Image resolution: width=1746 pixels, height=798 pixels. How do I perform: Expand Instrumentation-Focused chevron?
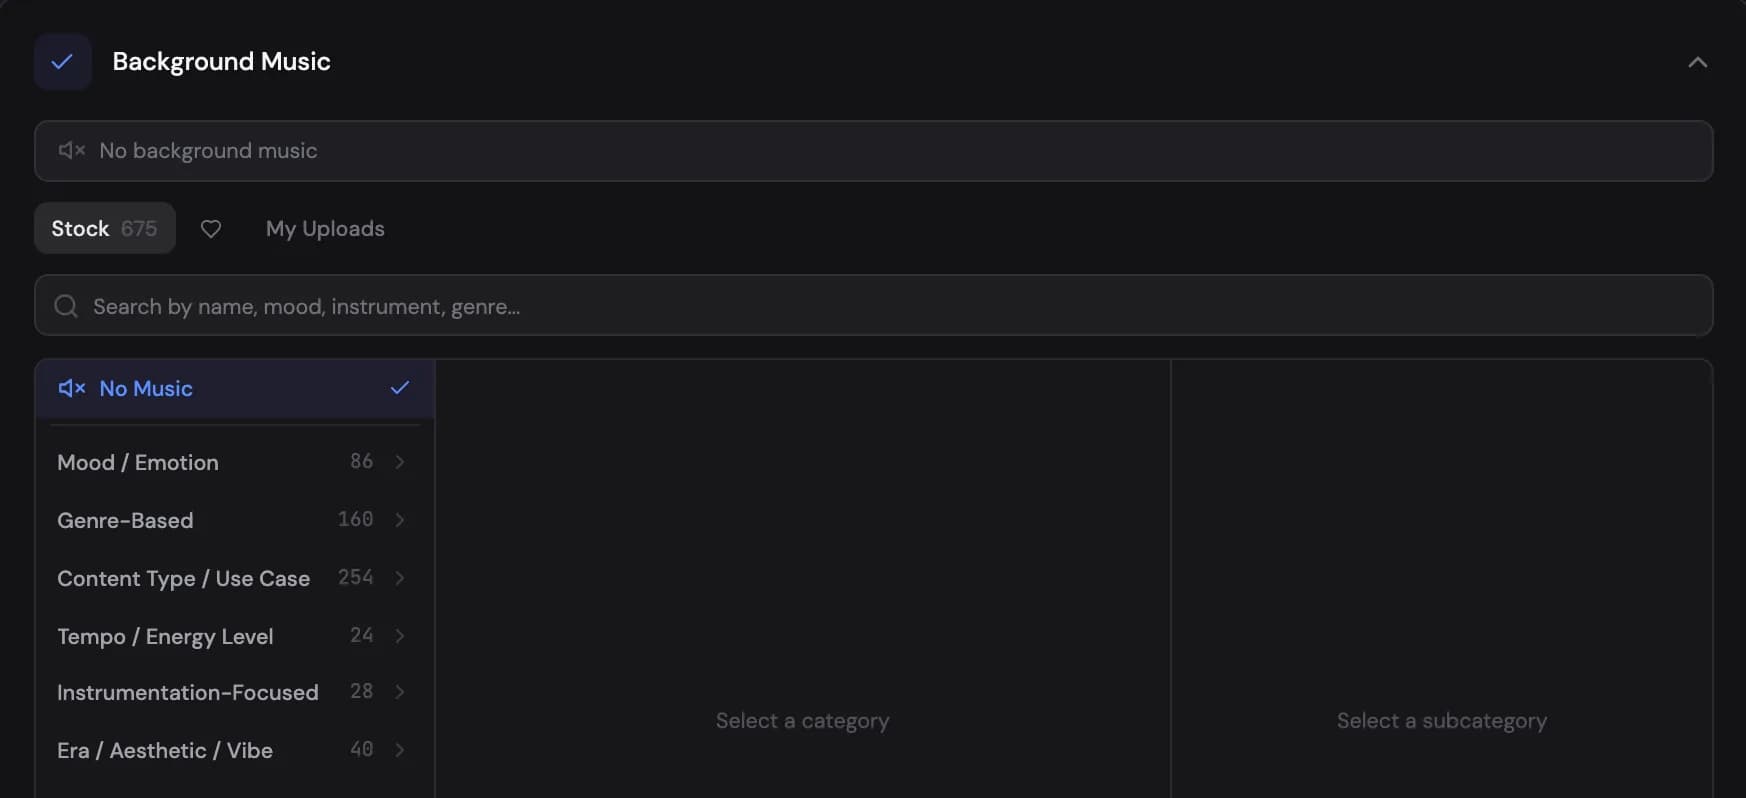tap(400, 692)
